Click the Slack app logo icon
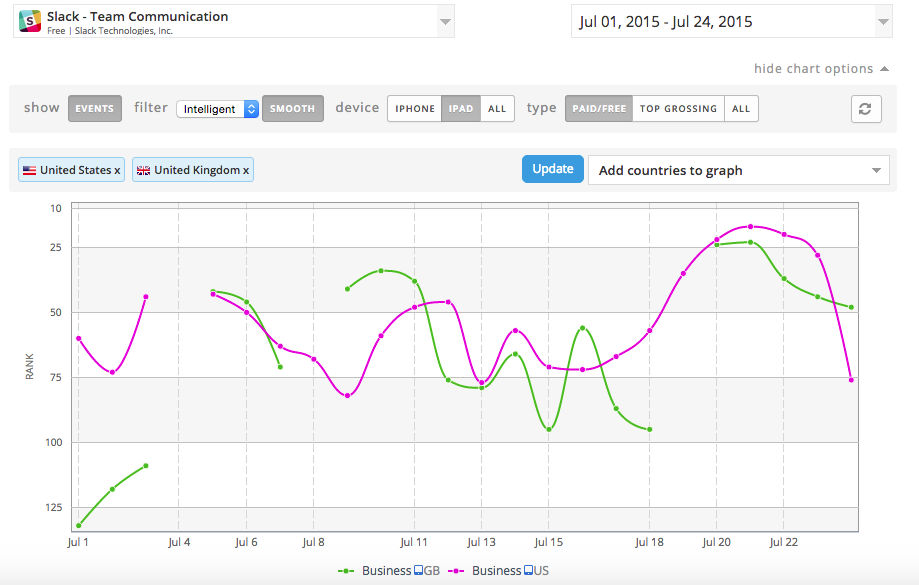The width and height of the screenshot is (919, 585). [x=30, y=21]
